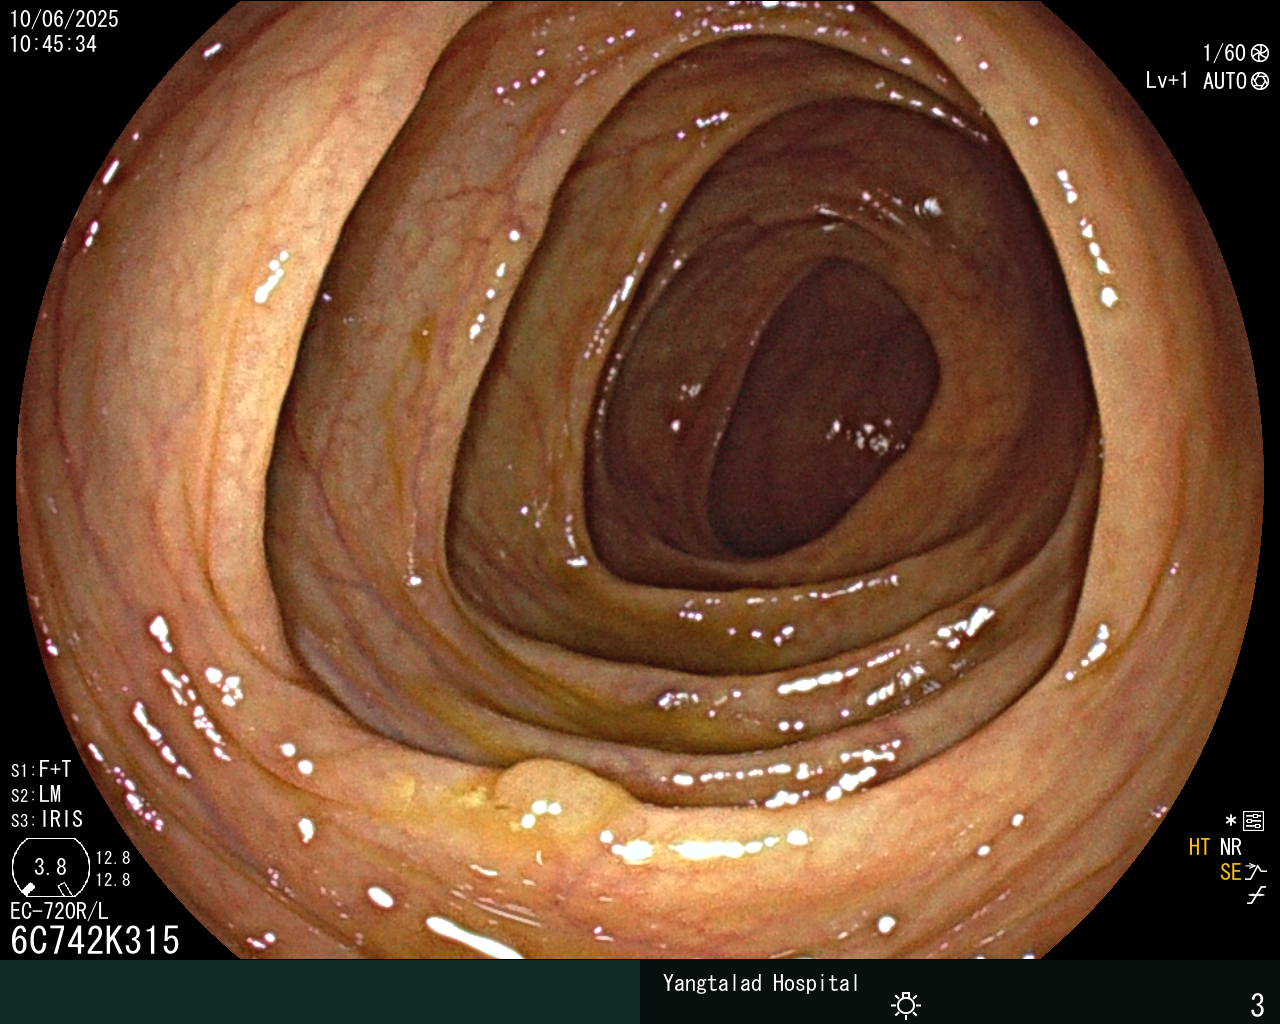Click the AUTO iris mode text
The width and height of the screenshot is (1280, 1024).
click(1225, 81)
